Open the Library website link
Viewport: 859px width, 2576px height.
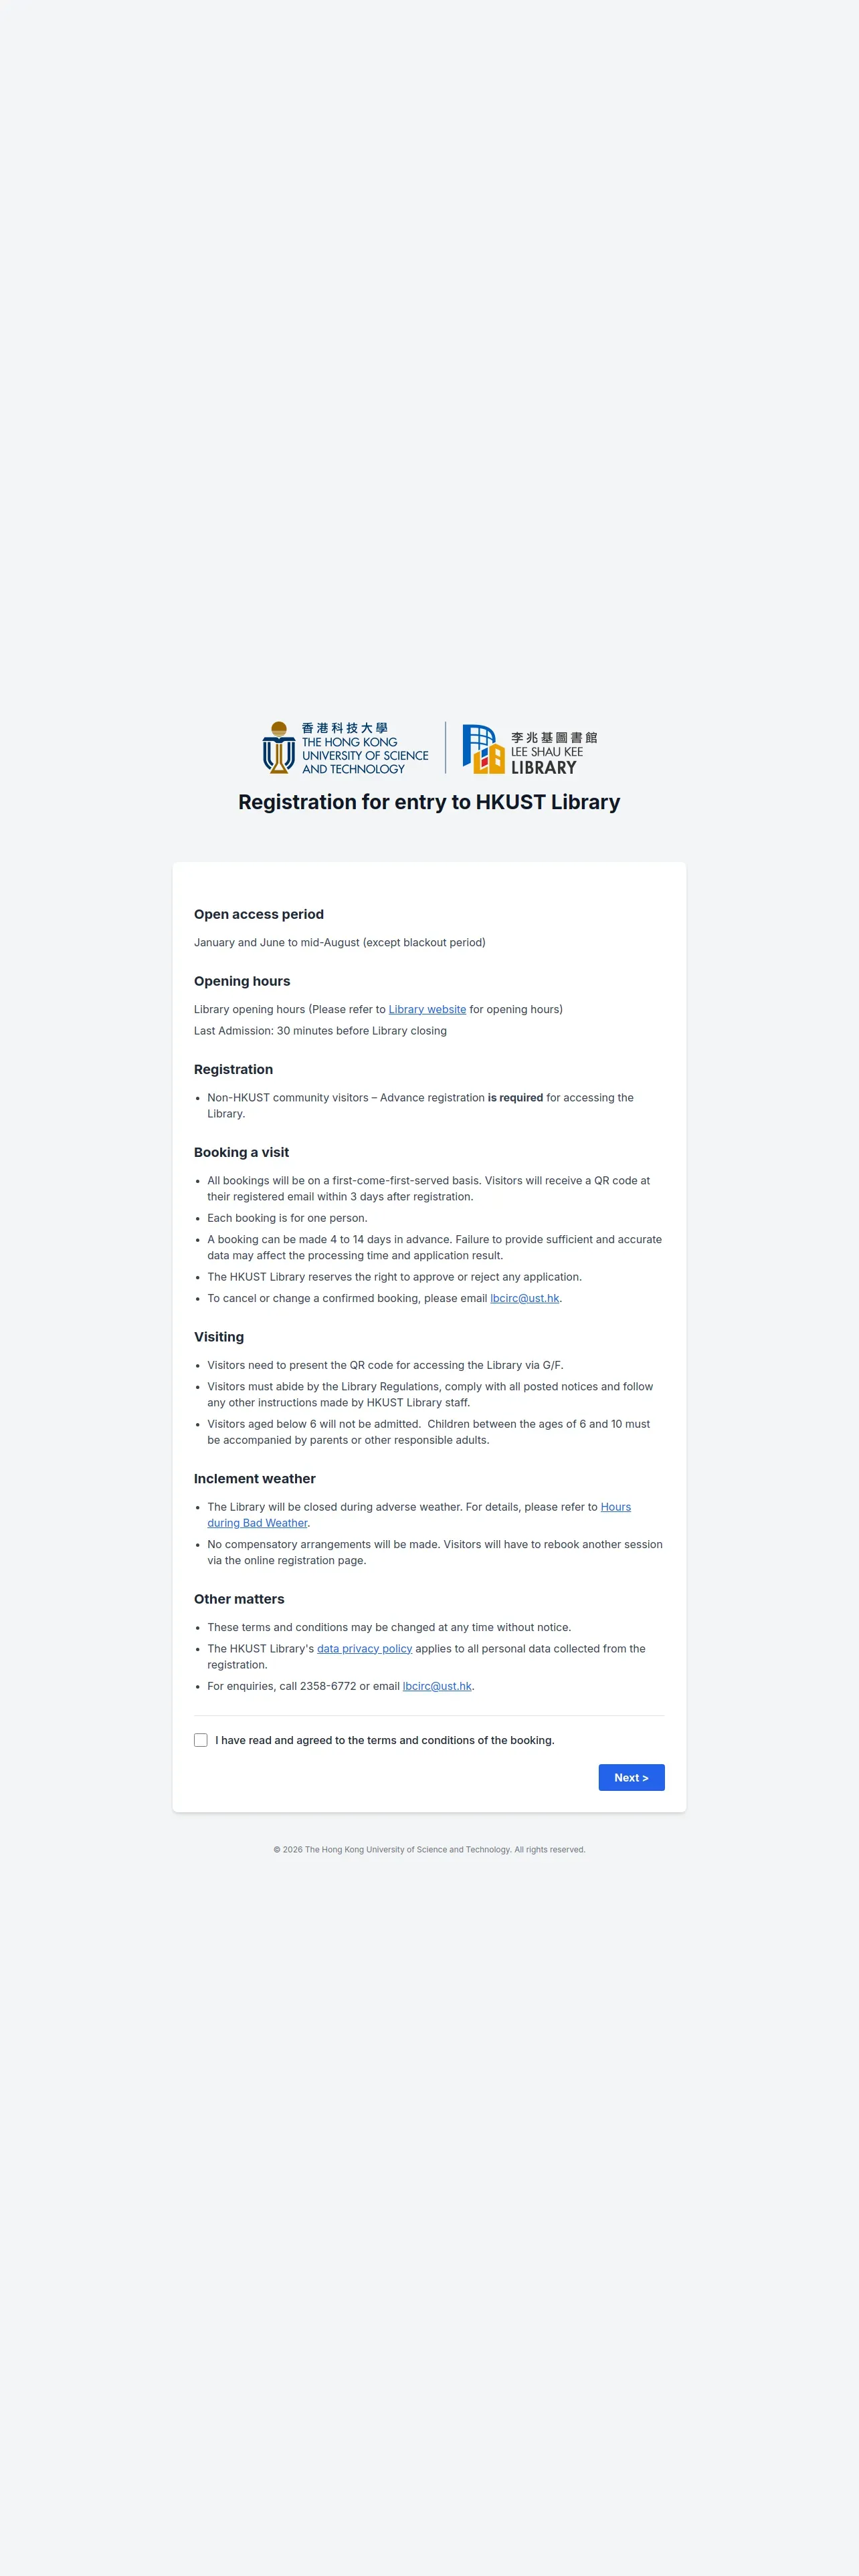(427, 1009)
